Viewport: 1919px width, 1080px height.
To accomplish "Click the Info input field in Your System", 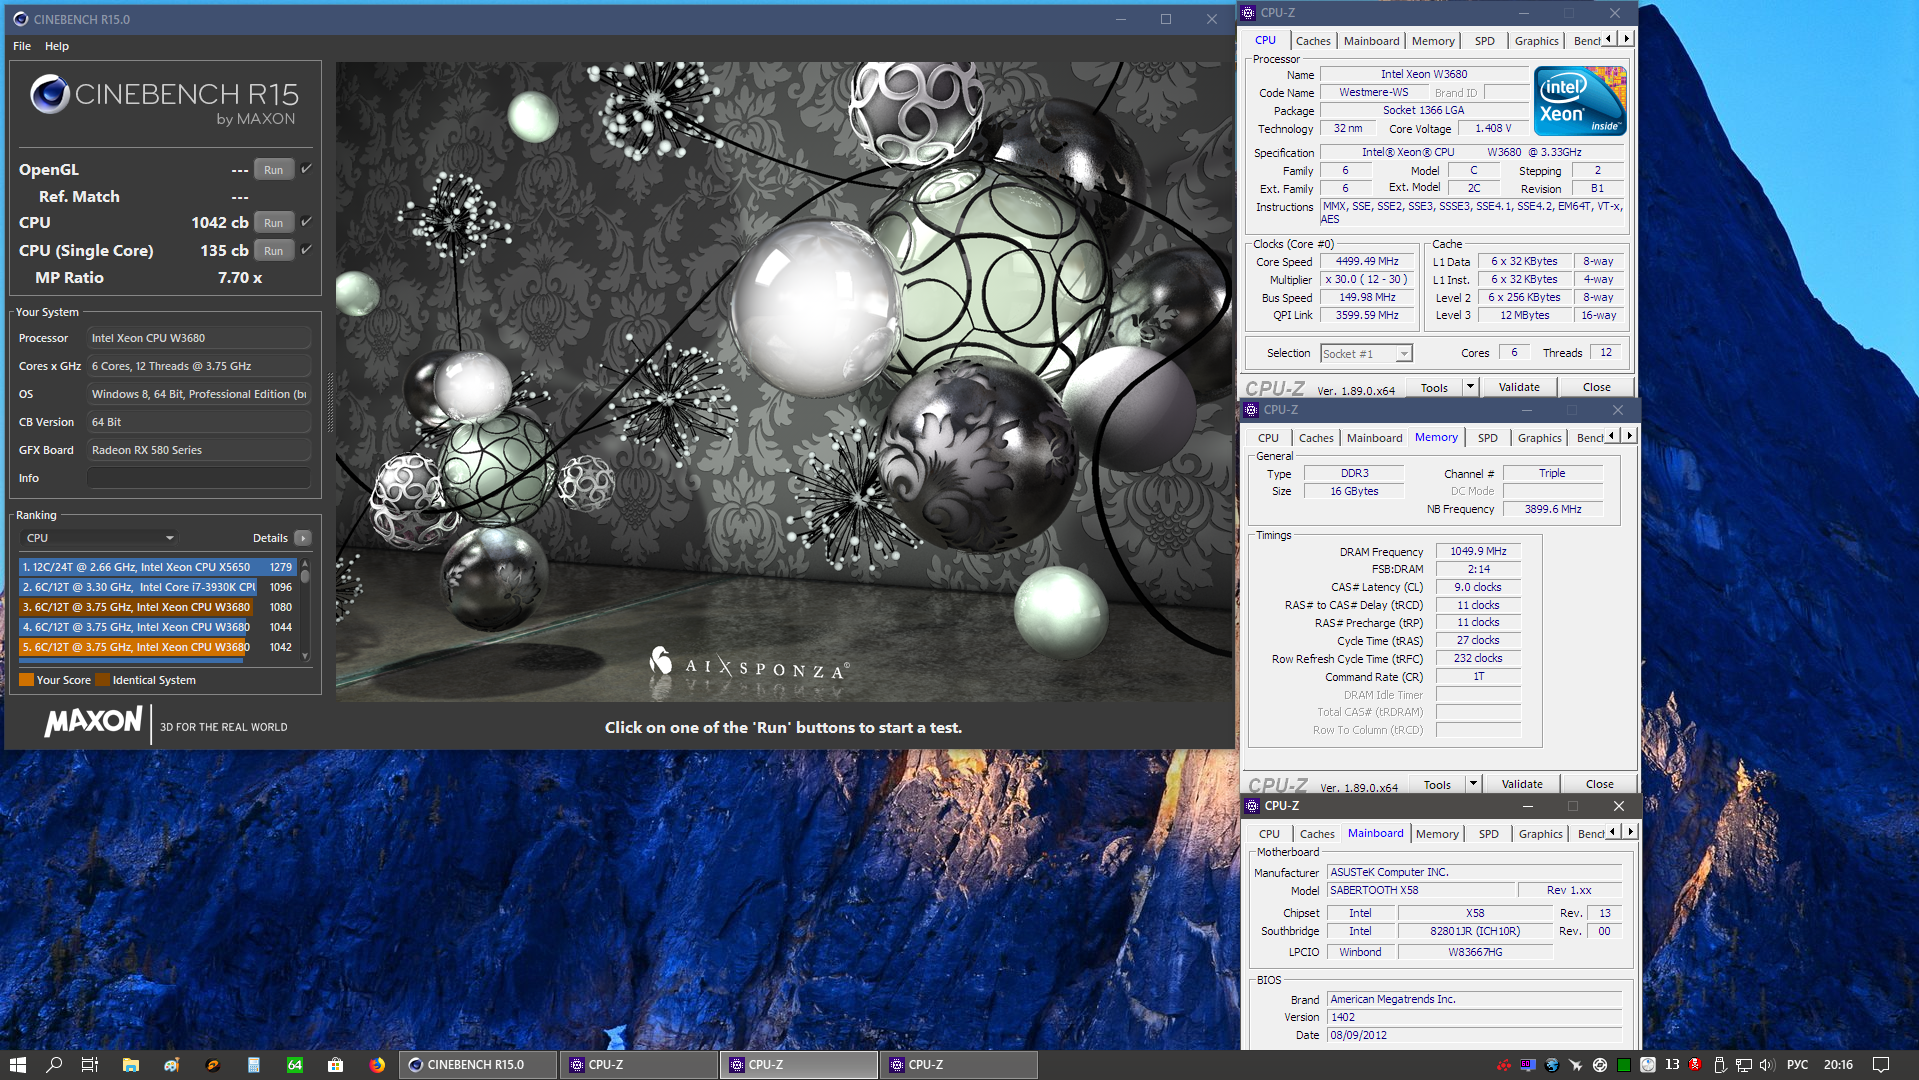I will (x=199, y=478).
